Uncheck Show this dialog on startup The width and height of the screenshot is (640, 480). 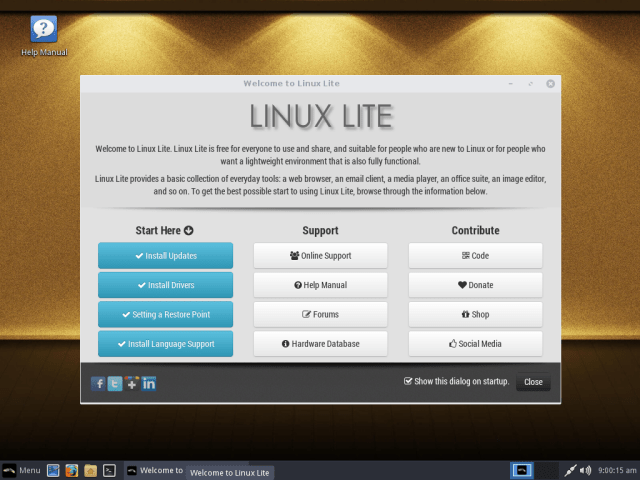(x=408, y=381)
